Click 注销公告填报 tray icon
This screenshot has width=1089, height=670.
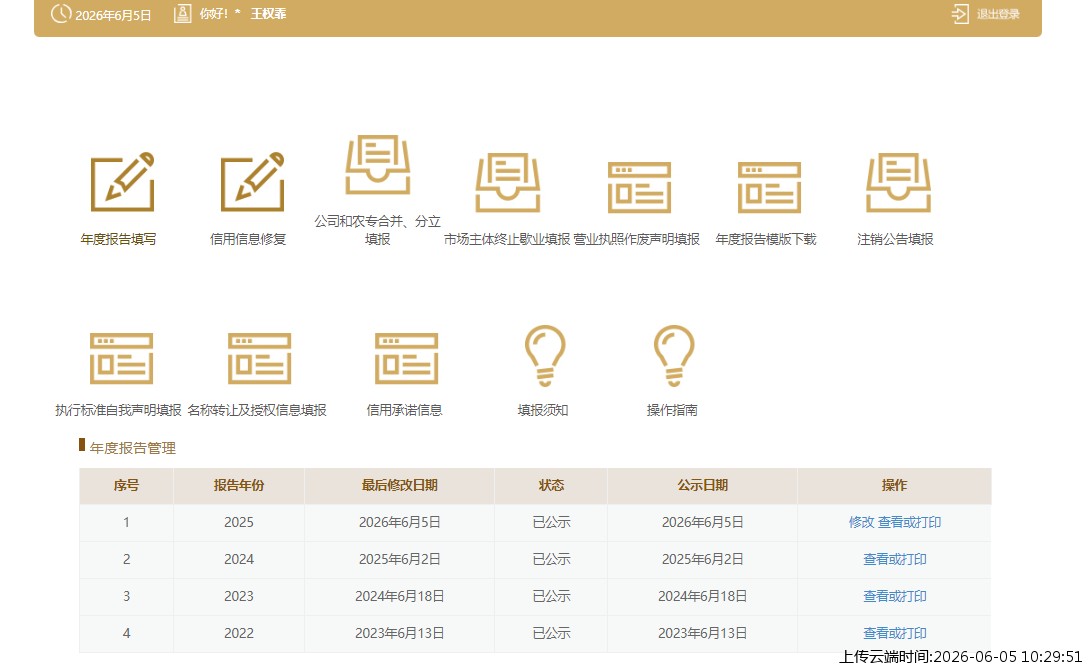898,183
